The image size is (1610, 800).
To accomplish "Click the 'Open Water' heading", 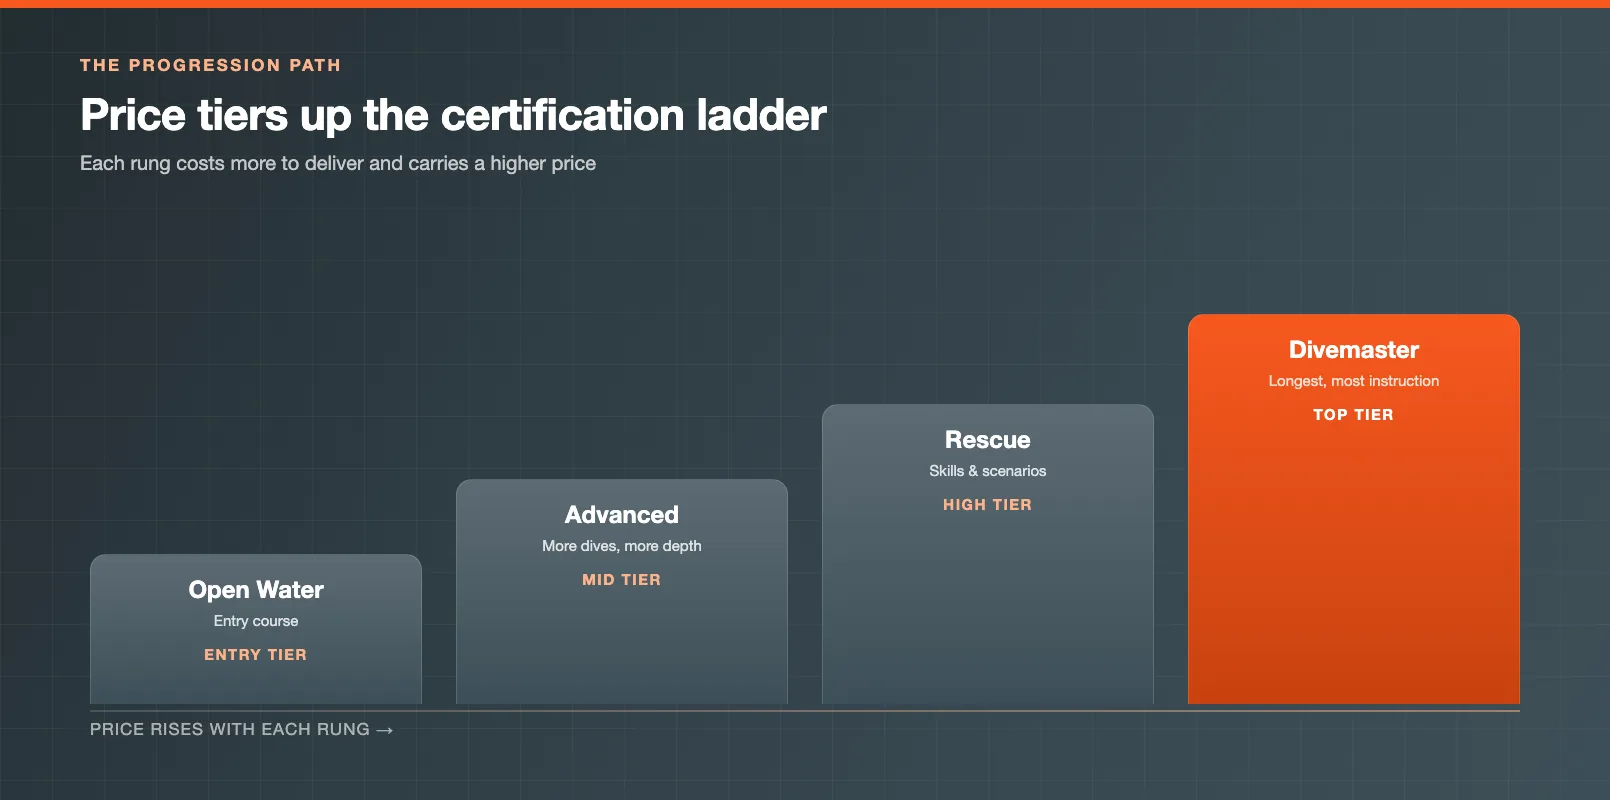I will coord(256,590).
